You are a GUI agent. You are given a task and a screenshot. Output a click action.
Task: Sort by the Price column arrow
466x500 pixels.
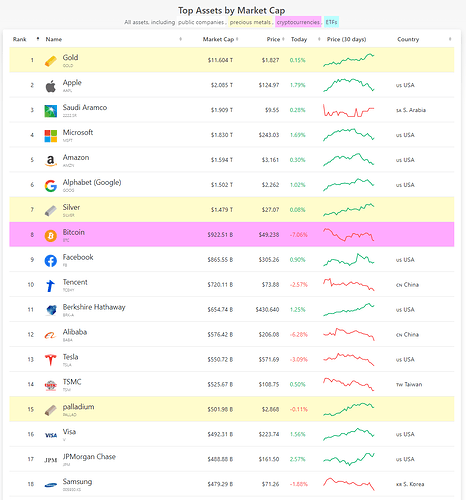[x=283, y=39]
